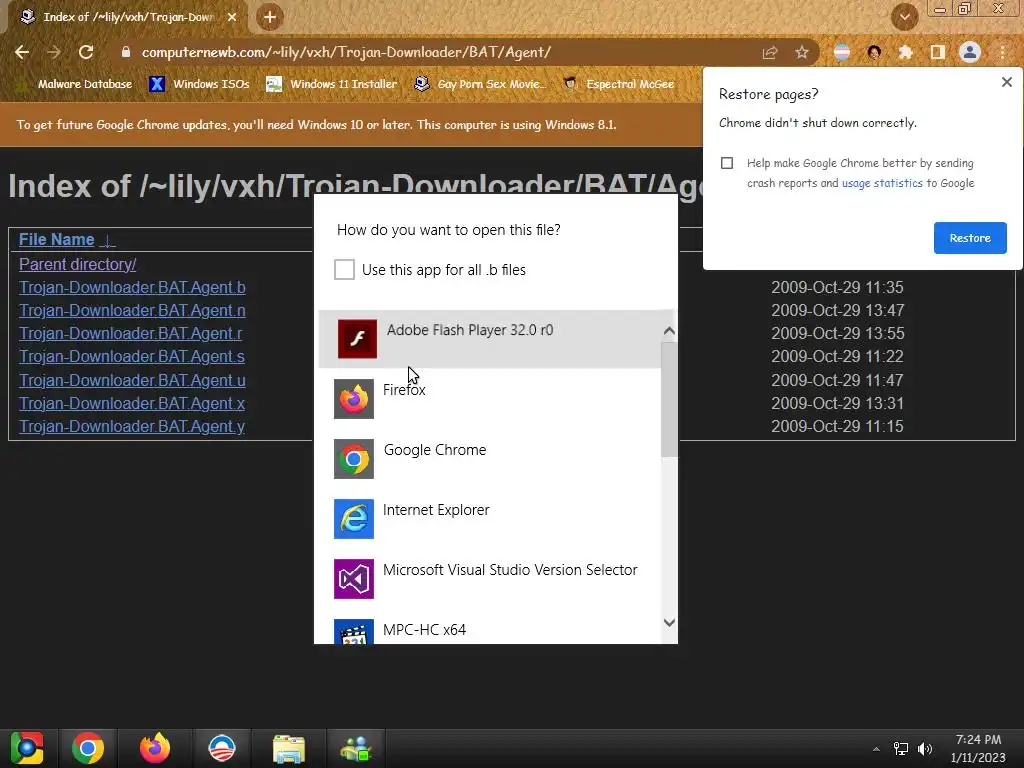
Task: Check 'Use this app for all .b files'
Action: click(x=344, y=269)
